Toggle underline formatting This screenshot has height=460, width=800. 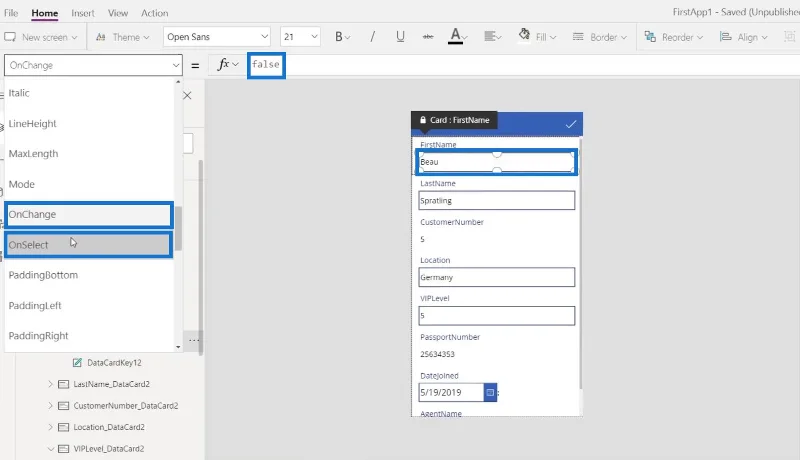click(400, 37)
